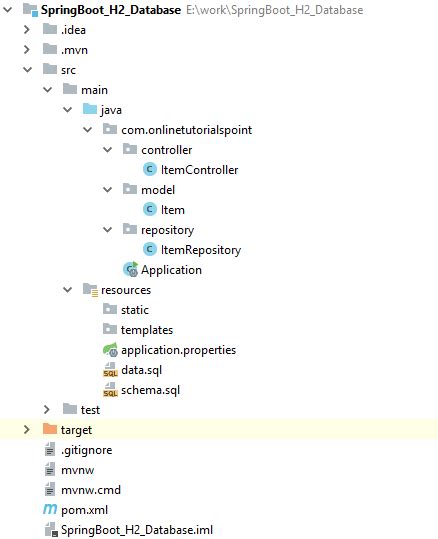Click the SpringBoot_H2_Database.iml file icon
Viewport: 438px width, 539px height.
[51, 530]
